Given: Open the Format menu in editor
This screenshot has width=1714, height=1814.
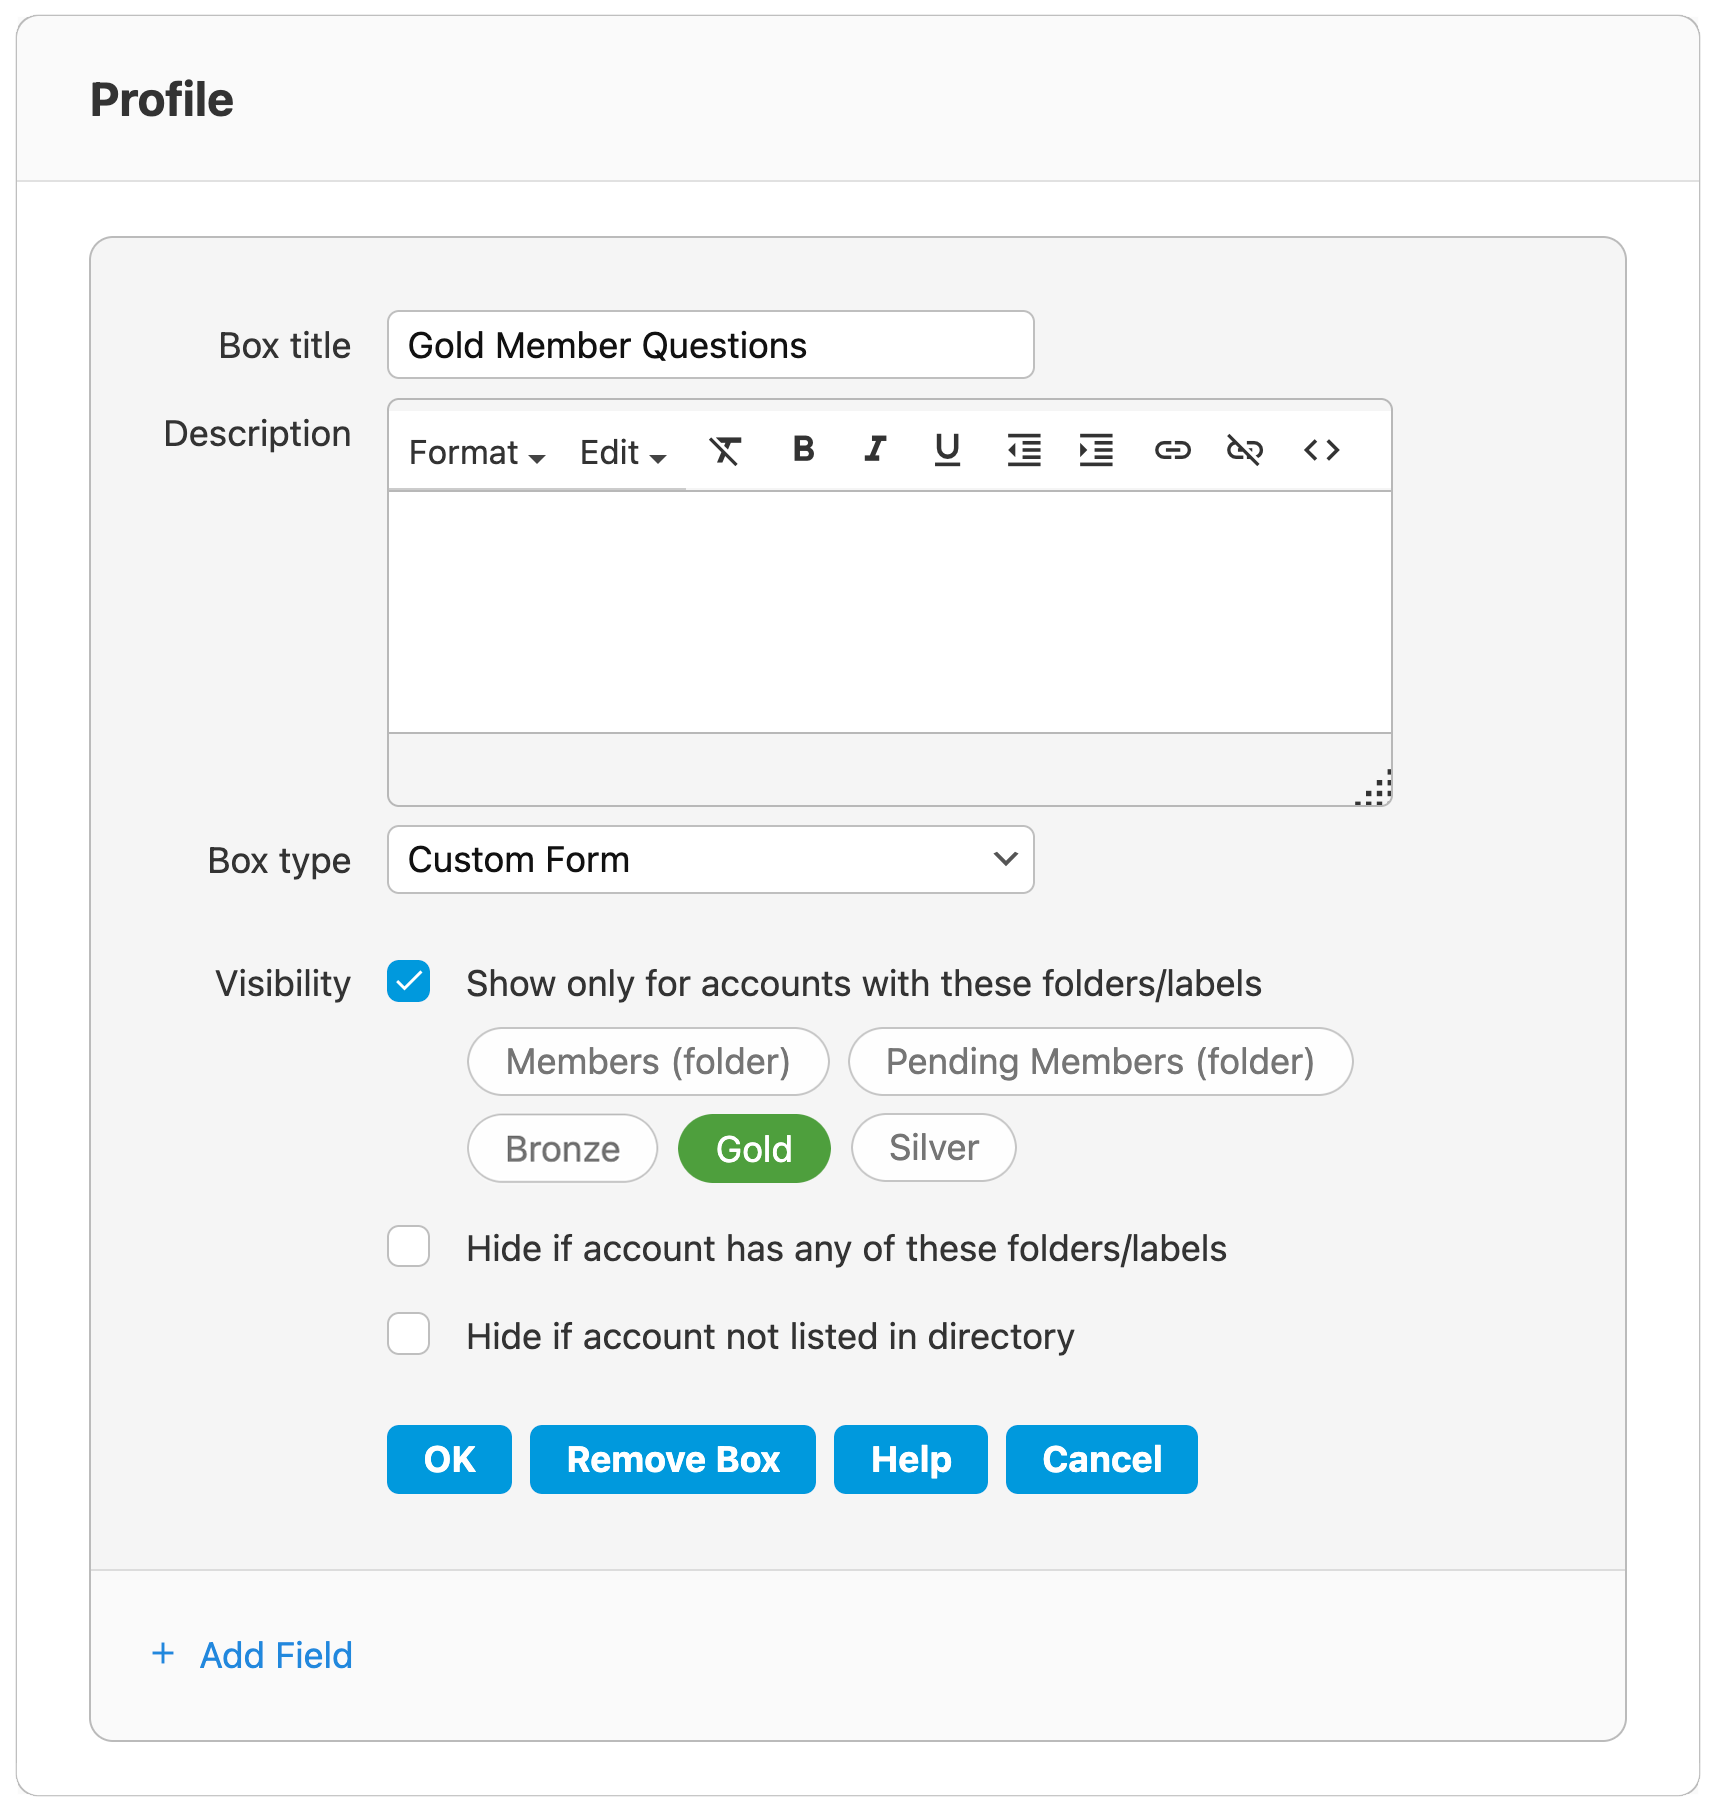Looking at the screenshot, I should coord(476,453).
